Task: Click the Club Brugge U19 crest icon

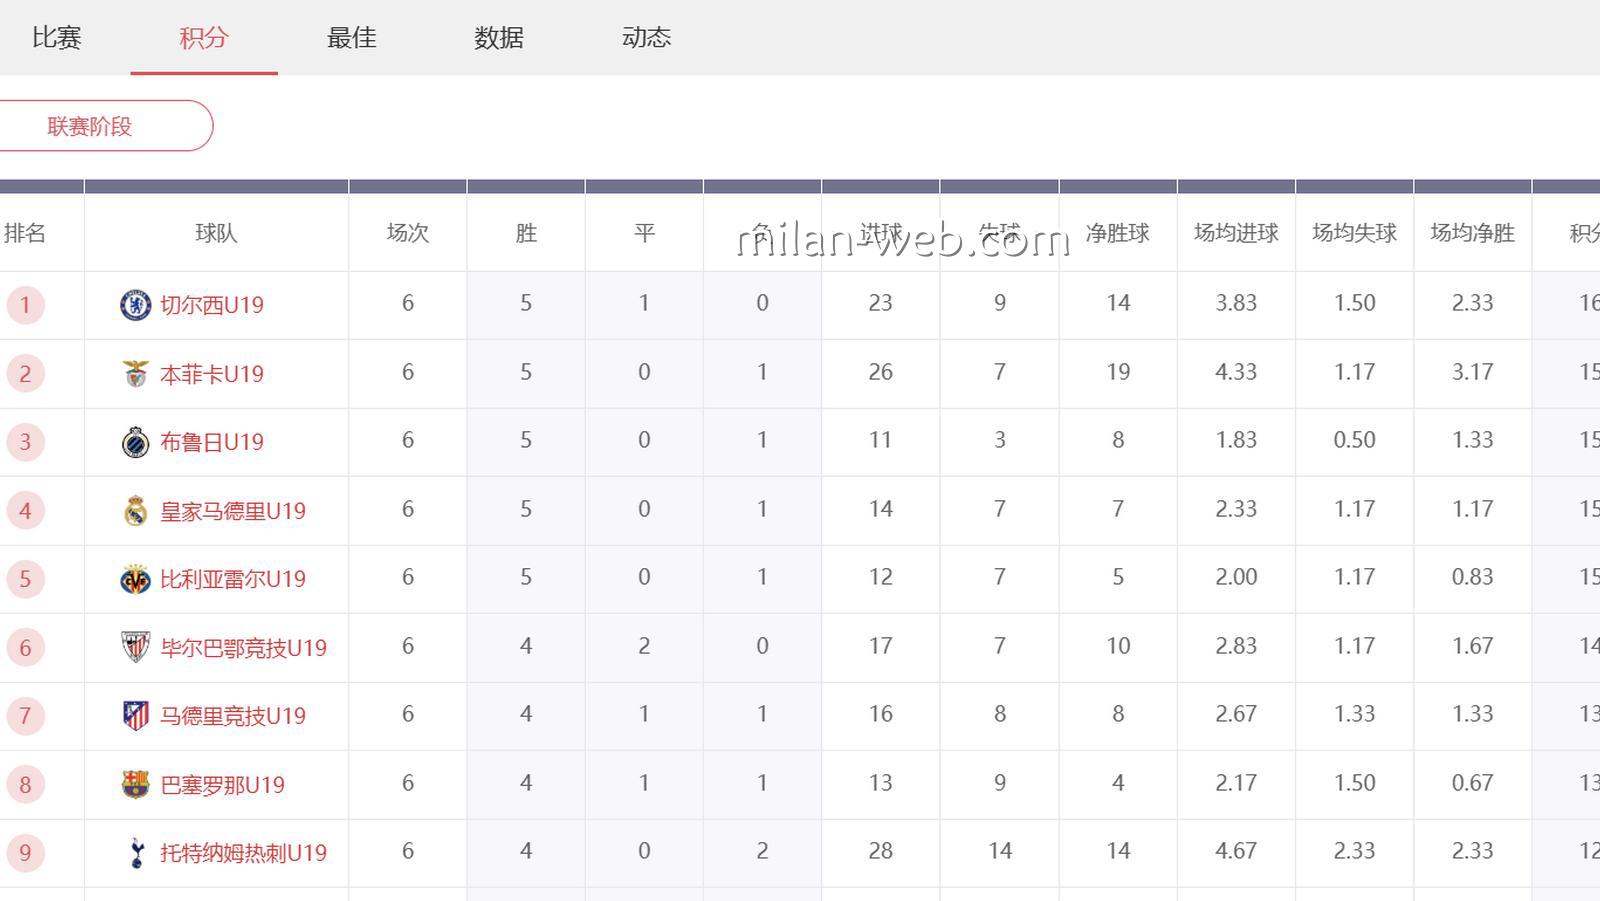Action: tap(135, 442)
